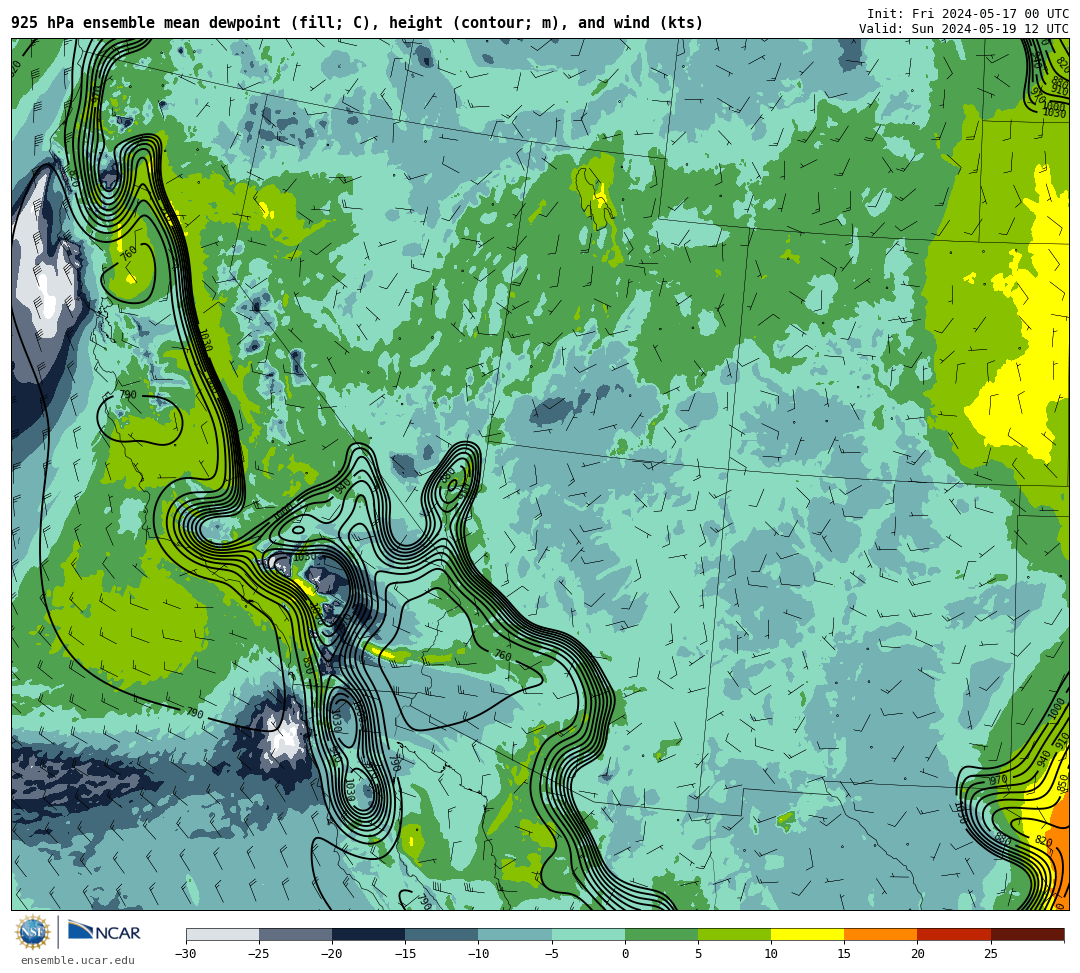The width and height of the screenshot is (1080, 973).
Task: Select the plot title about 925 hPa dewpoint
Action: tap(357, 23)
